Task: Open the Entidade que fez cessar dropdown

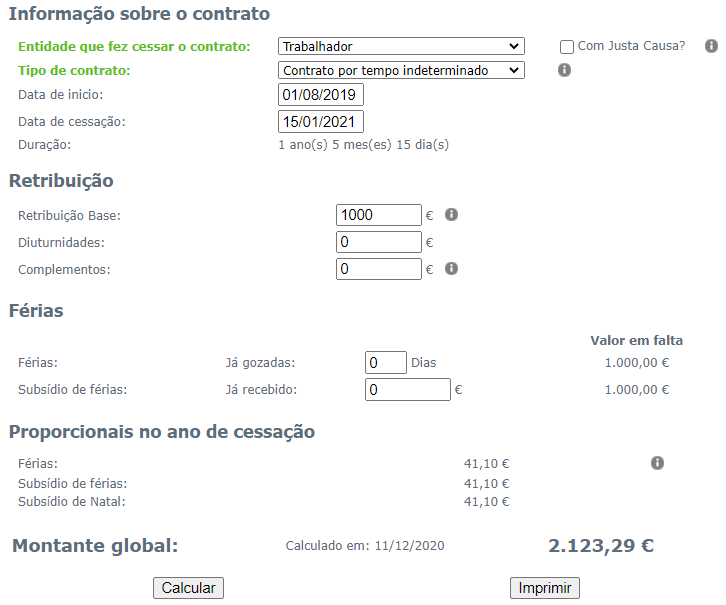Action: pos(401,46)
